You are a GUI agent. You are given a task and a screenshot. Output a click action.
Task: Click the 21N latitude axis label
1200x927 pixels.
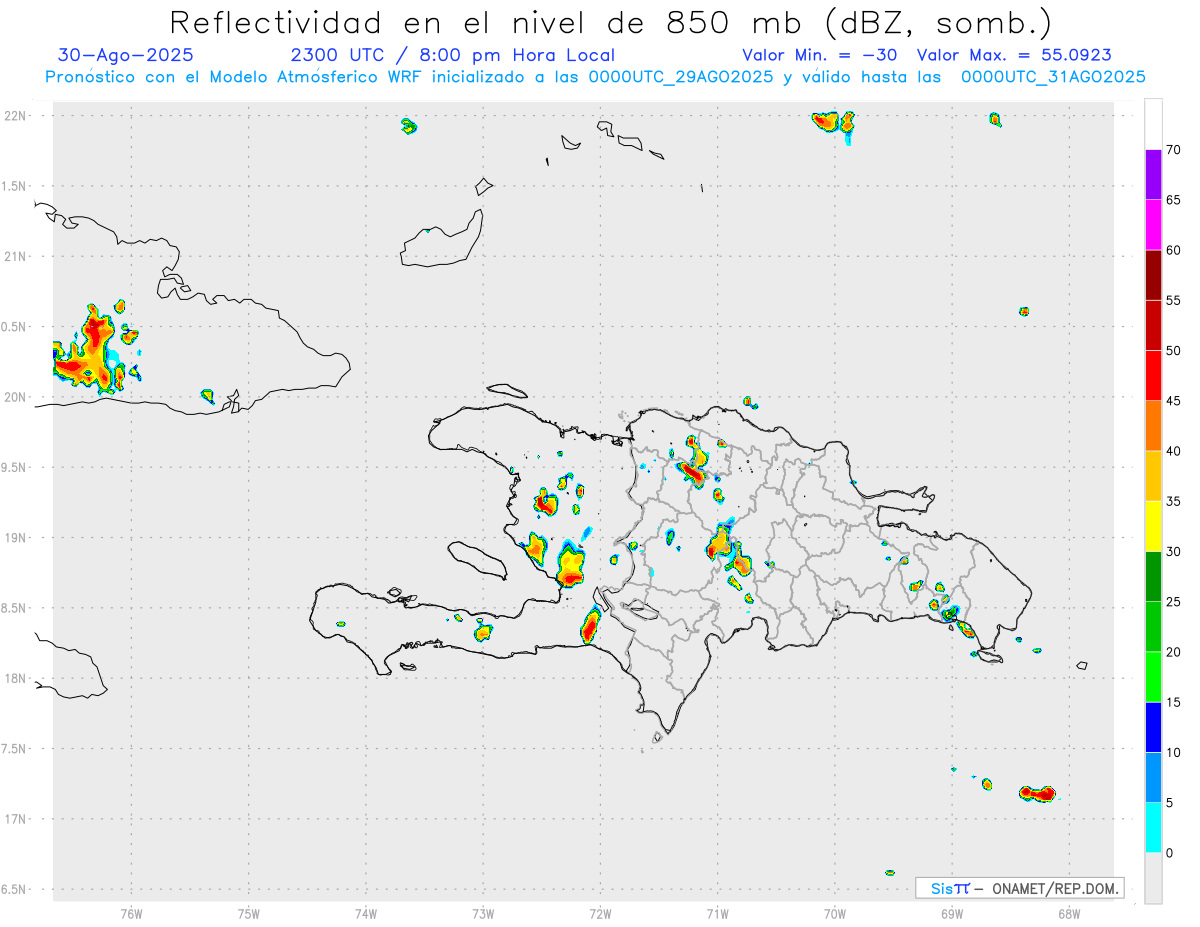pyautogui.click(x=17, y=257)
